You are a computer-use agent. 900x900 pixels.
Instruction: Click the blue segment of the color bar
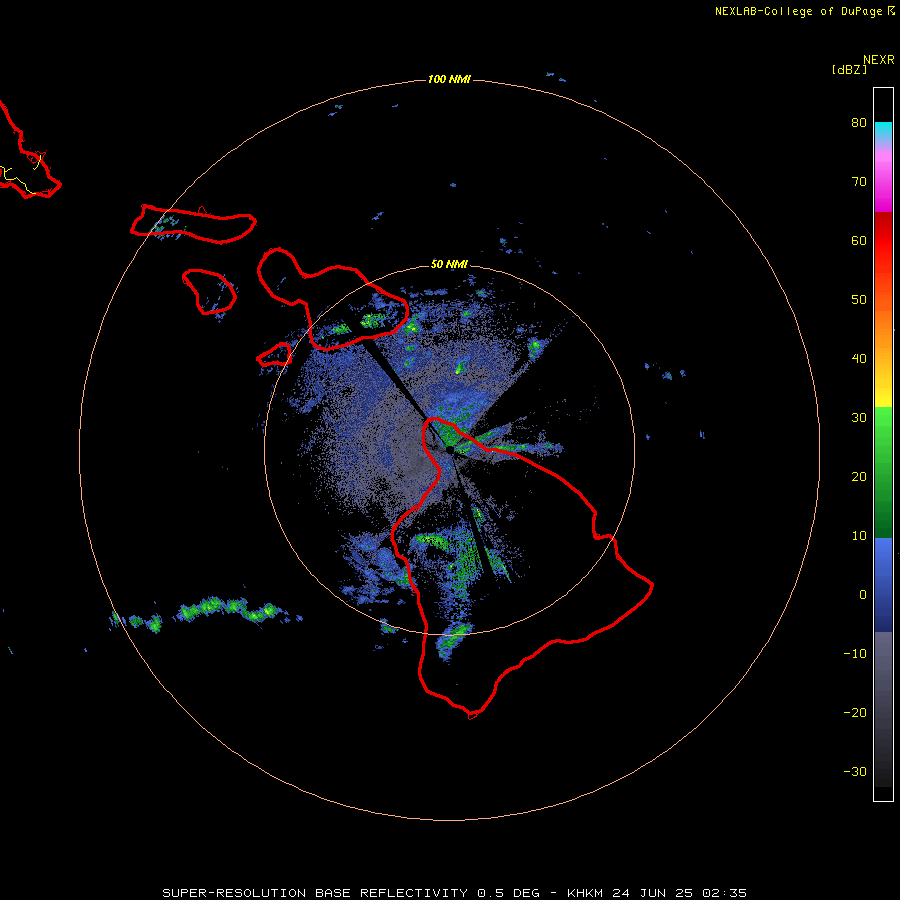(883, 585)
